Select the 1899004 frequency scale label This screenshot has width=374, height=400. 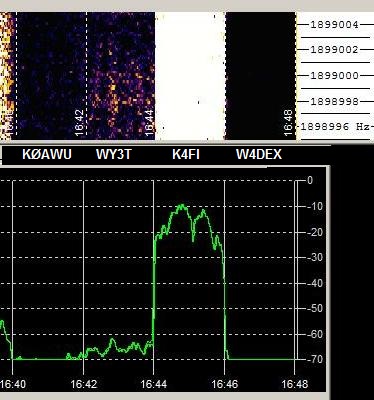click(334, 25)
